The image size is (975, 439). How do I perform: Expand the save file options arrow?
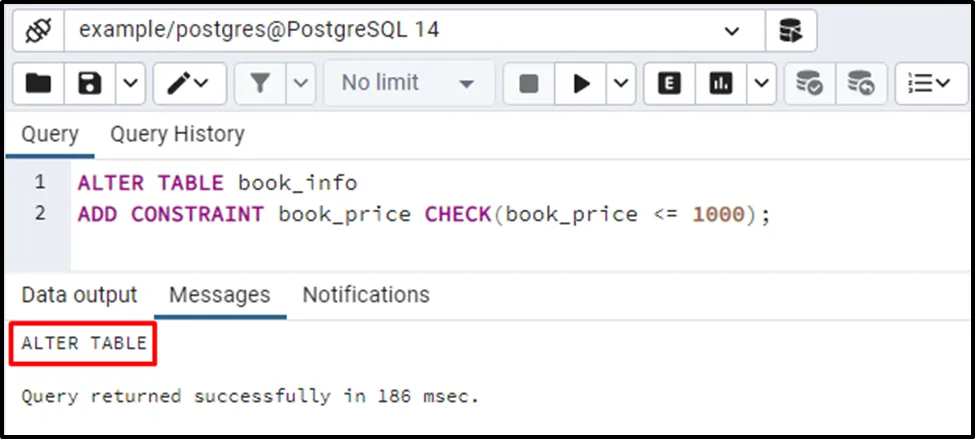pyautogui.click(x=130, y=83)
